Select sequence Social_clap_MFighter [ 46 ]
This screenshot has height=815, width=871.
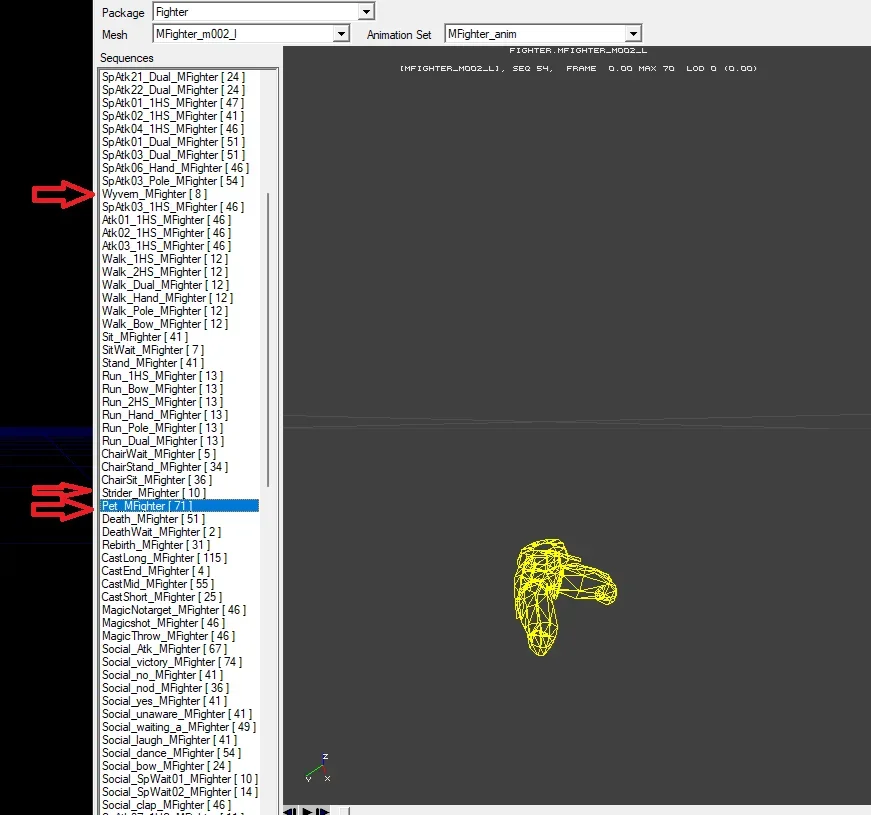click(166, 804)
